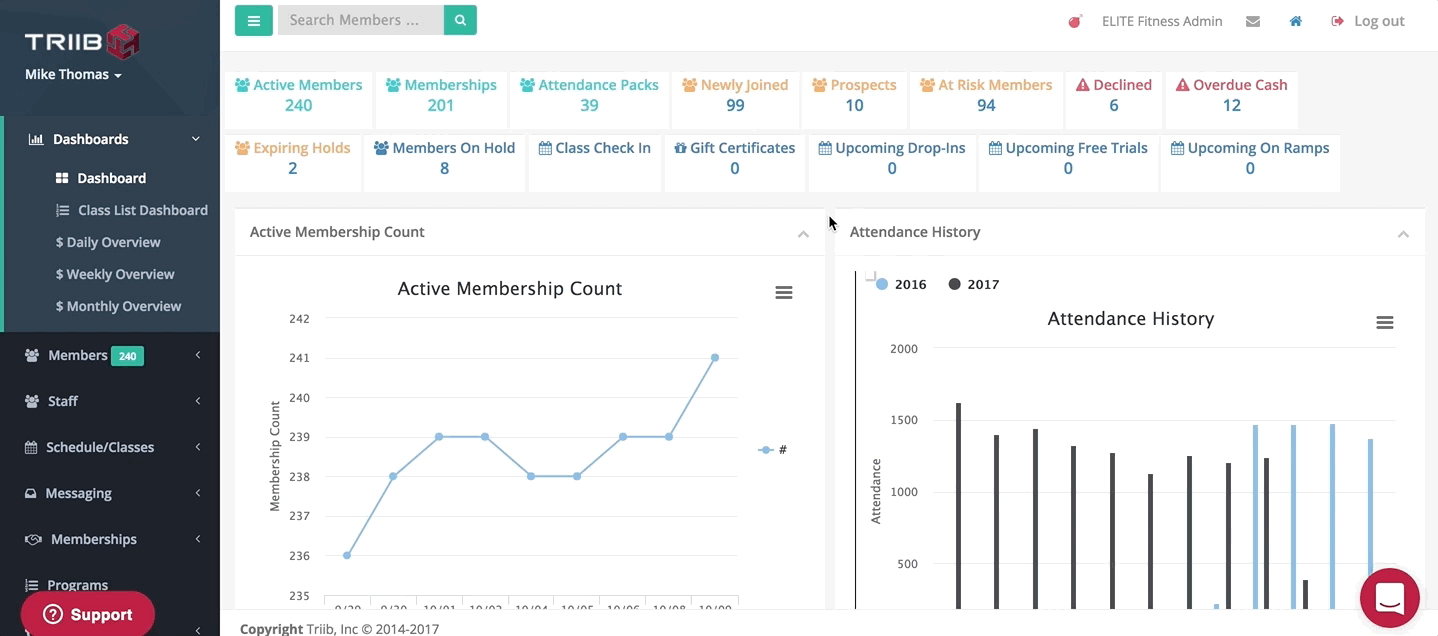This screenshot has width=1438, height=636.
Task: Expand the Mike Thomas user dropdown
Action: pos(73,74)
